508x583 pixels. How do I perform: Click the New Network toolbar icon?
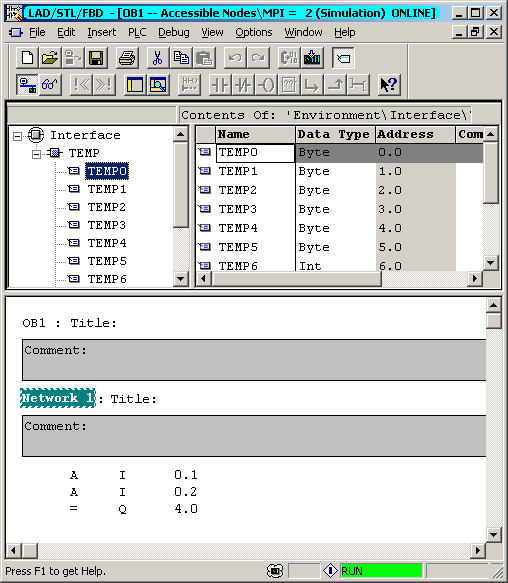click(x=189, y=85)
